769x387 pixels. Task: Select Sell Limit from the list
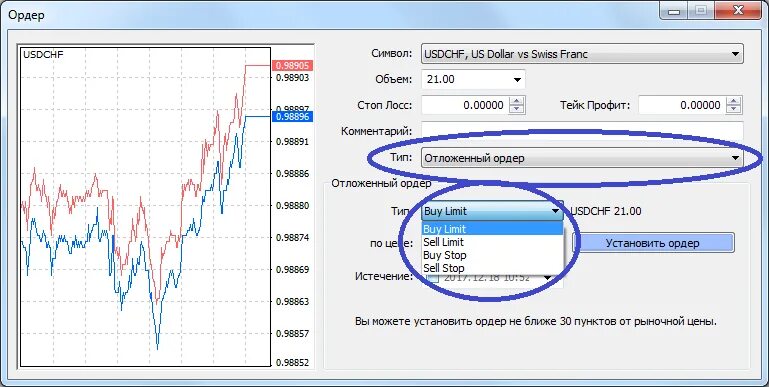tap(492, 242)
